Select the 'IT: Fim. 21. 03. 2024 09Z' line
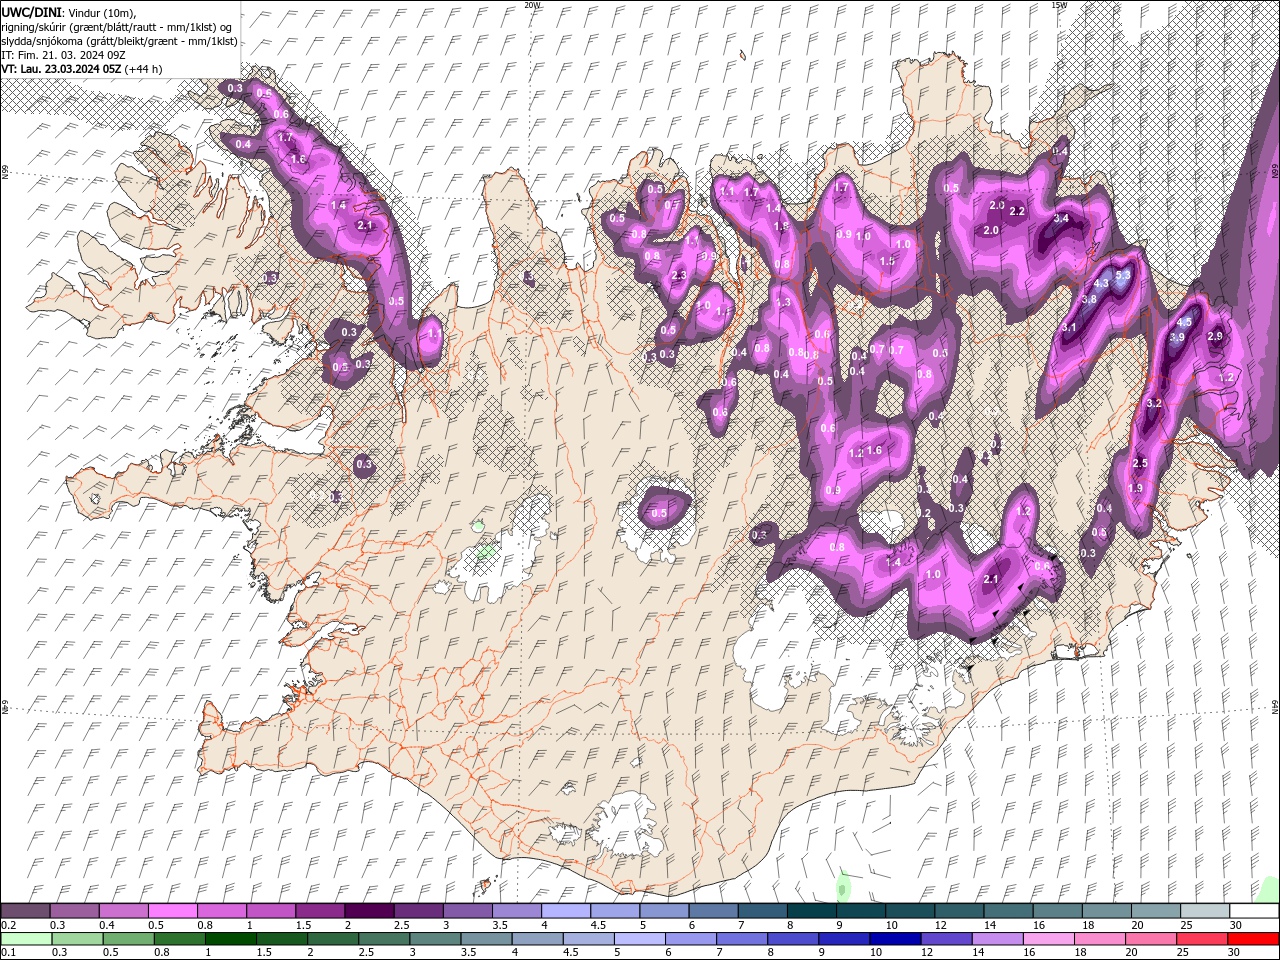 [x=63, y=55]
